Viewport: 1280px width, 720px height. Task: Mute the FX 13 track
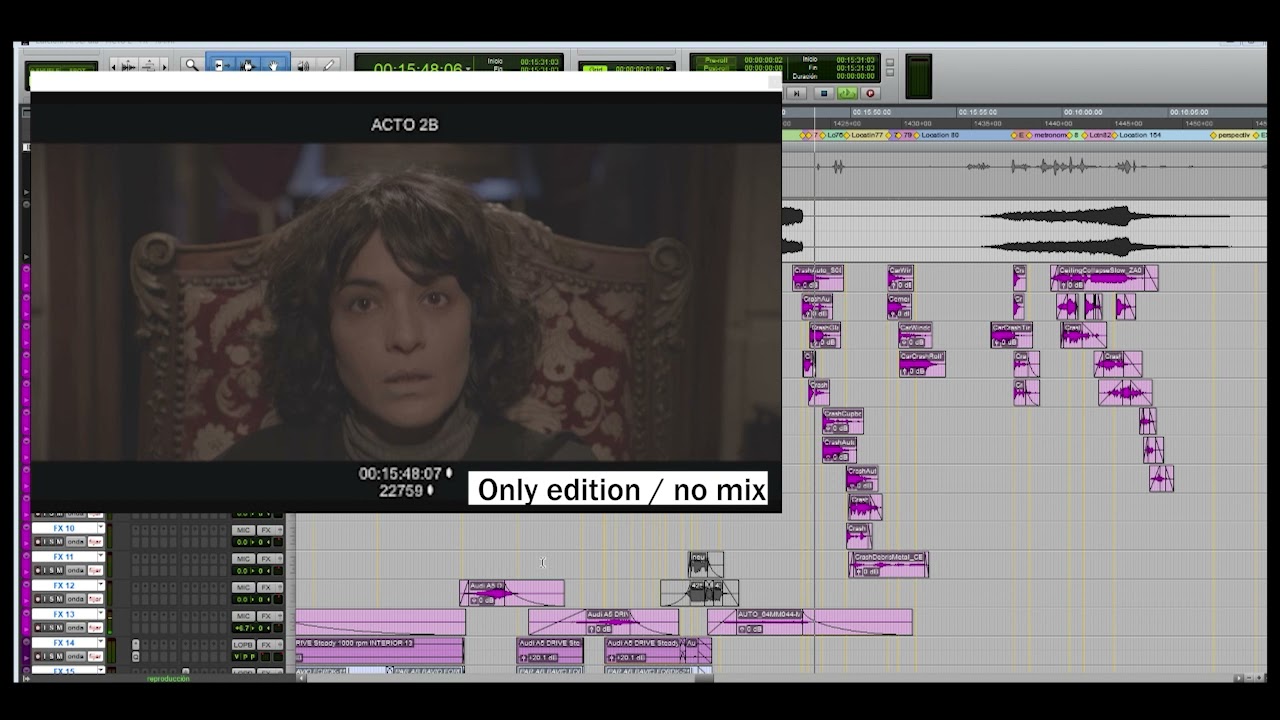tap(60, 627)
